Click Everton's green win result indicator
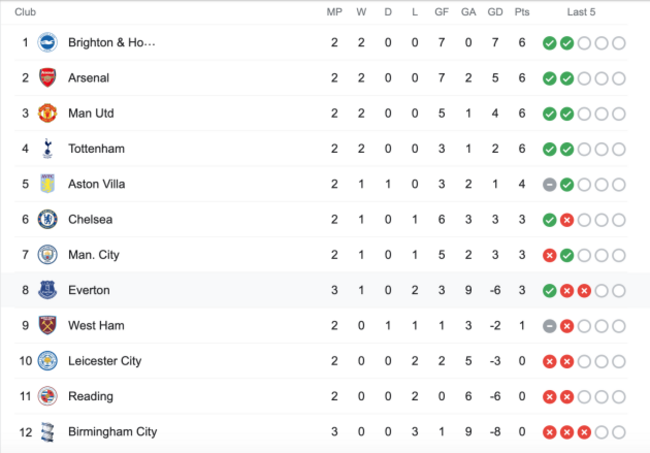The height and width of the screenshot is (453, 650). point(549,290)
